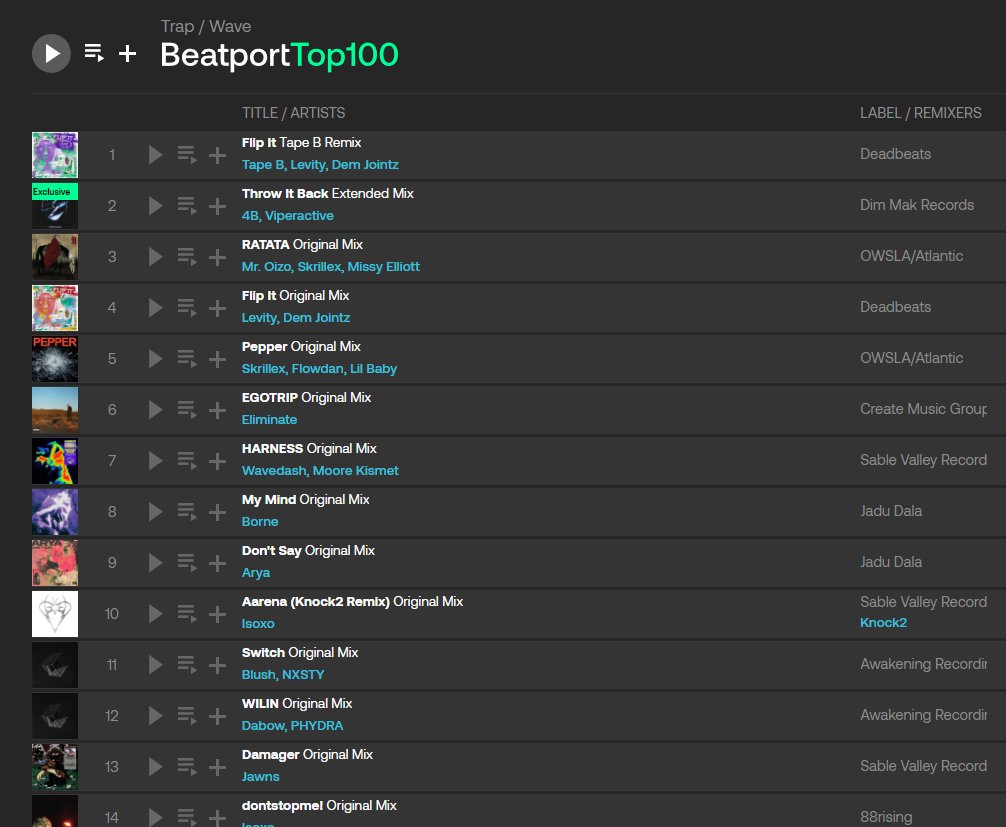Open 88rising label

[886, 817]
